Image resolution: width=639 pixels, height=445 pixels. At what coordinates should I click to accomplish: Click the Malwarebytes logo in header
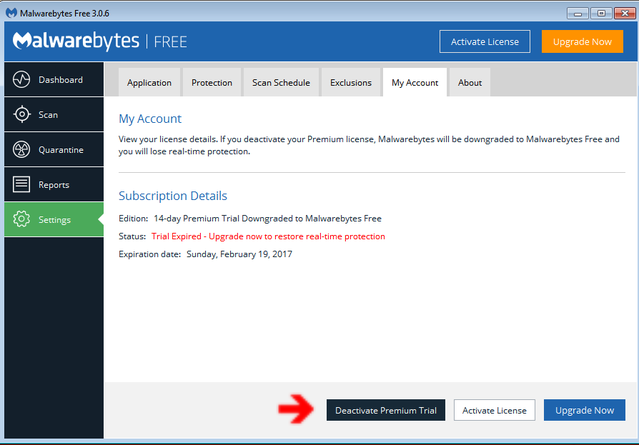point(76,41)
